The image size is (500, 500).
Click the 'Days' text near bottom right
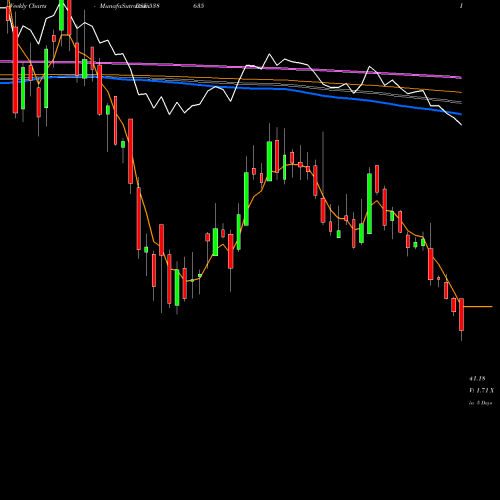(486, 403)
